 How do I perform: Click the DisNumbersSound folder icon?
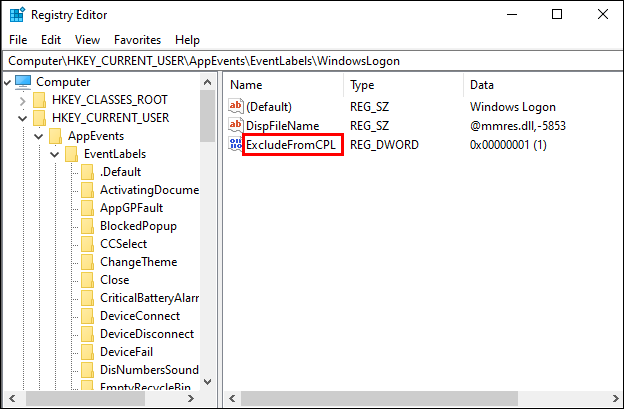[87, 370]
